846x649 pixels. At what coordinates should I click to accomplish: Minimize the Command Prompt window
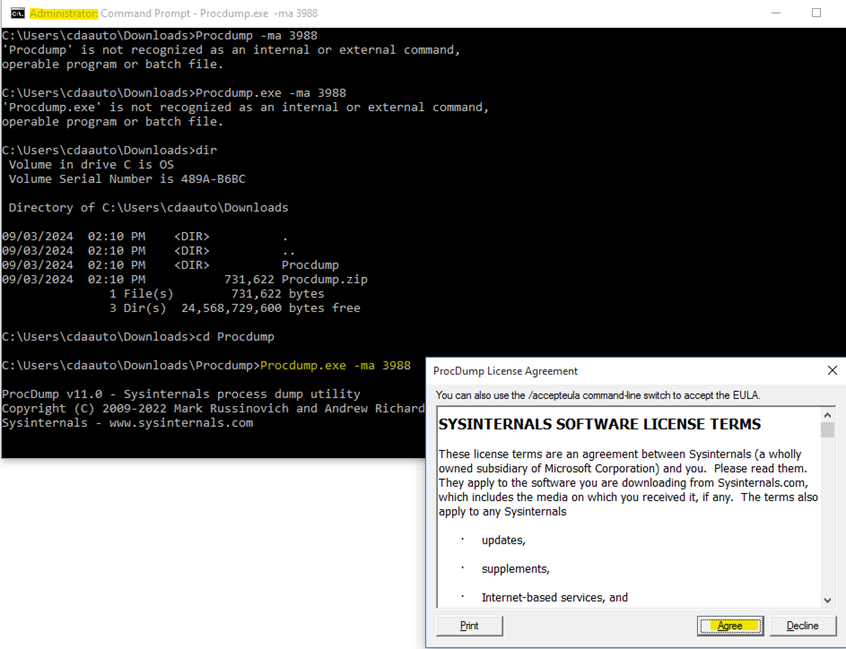pyautogui.click(x=774, y=13)
